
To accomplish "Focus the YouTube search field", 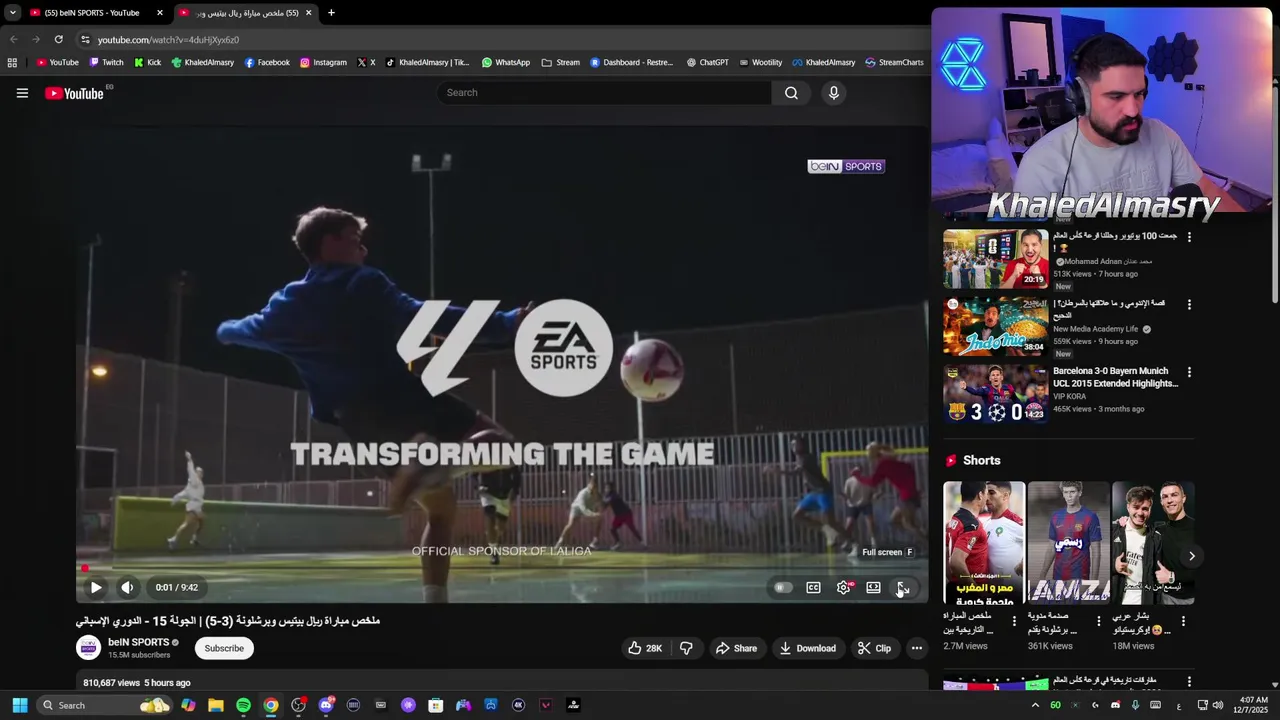I will (x=604, y=93).
